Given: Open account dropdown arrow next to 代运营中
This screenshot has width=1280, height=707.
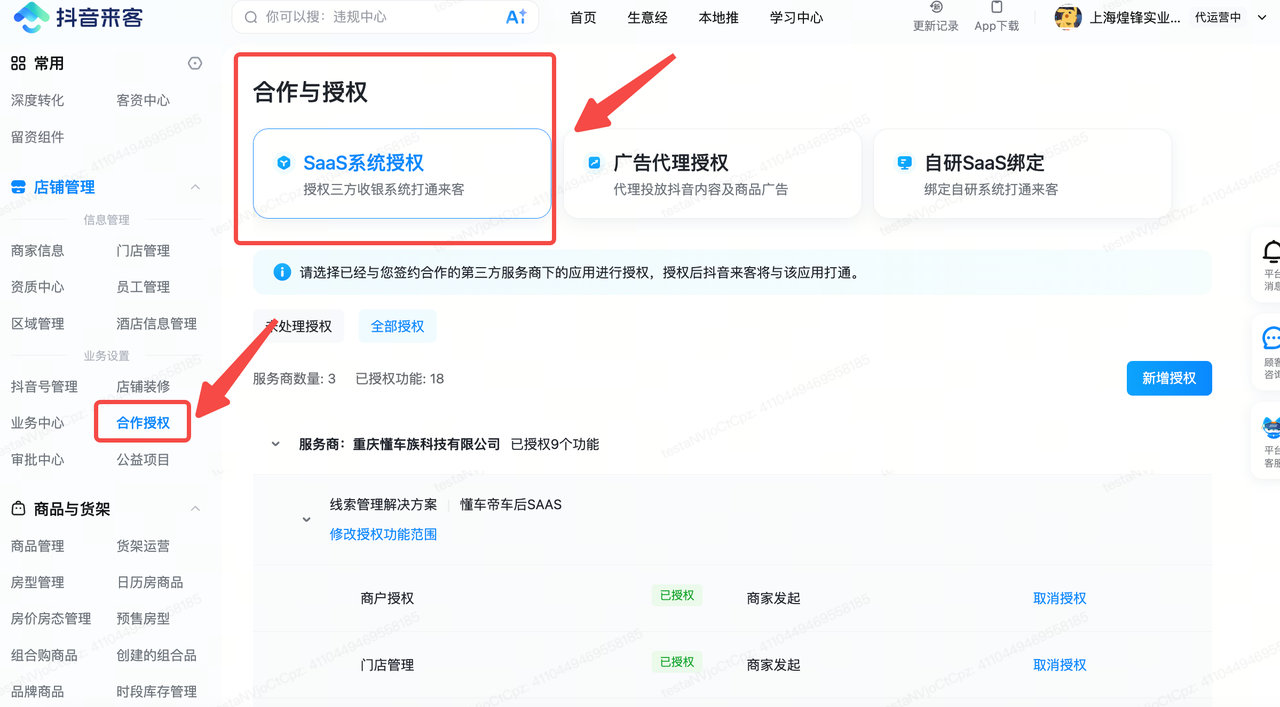Looking at the screenshot, I should coord(1261,17).
